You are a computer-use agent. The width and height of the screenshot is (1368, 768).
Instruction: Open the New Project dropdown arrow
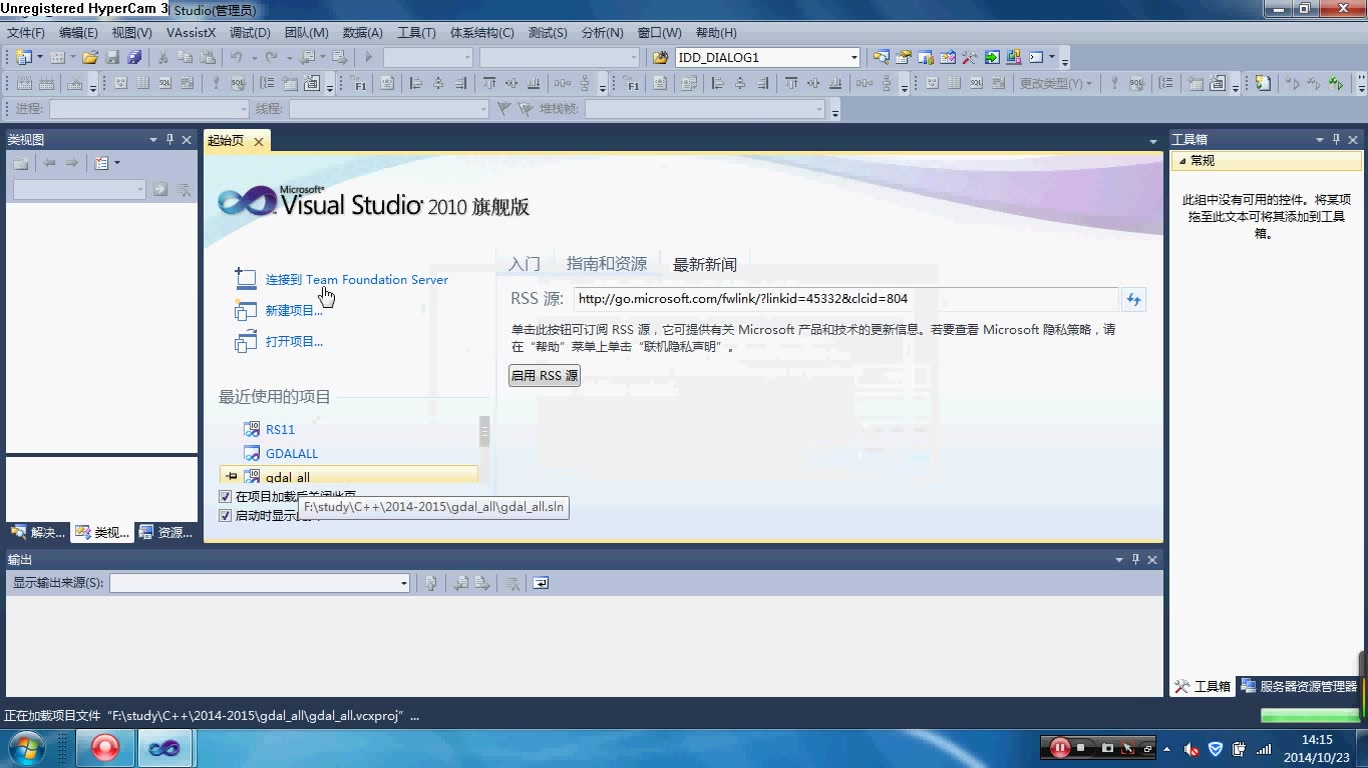(40, 57)
